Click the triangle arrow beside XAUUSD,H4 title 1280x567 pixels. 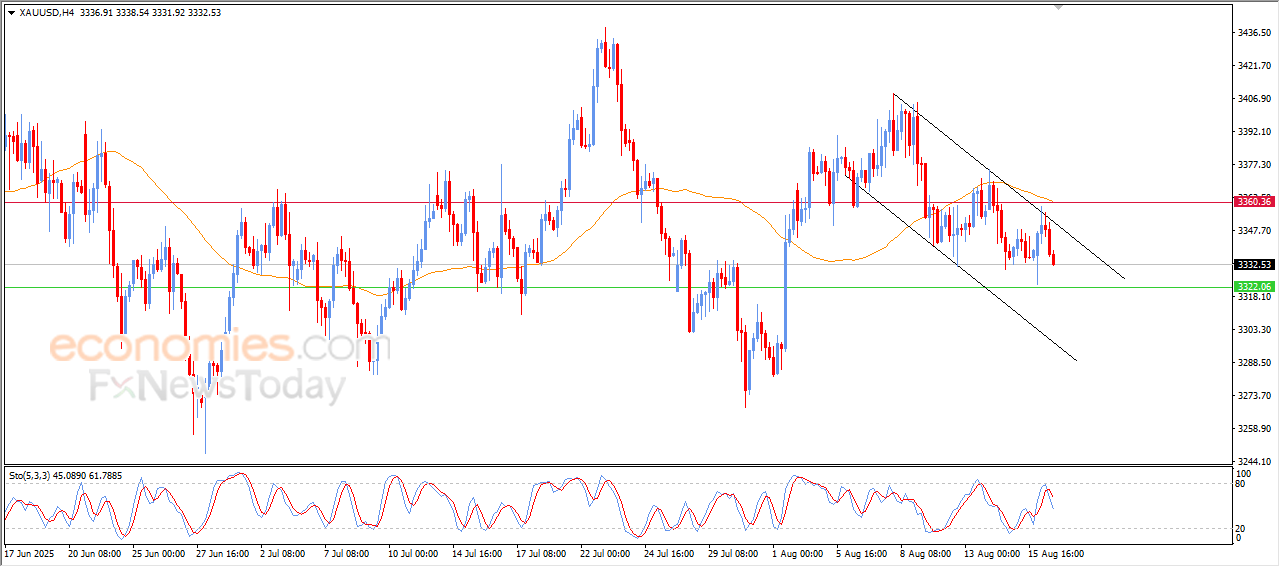(x=11, y=13)
